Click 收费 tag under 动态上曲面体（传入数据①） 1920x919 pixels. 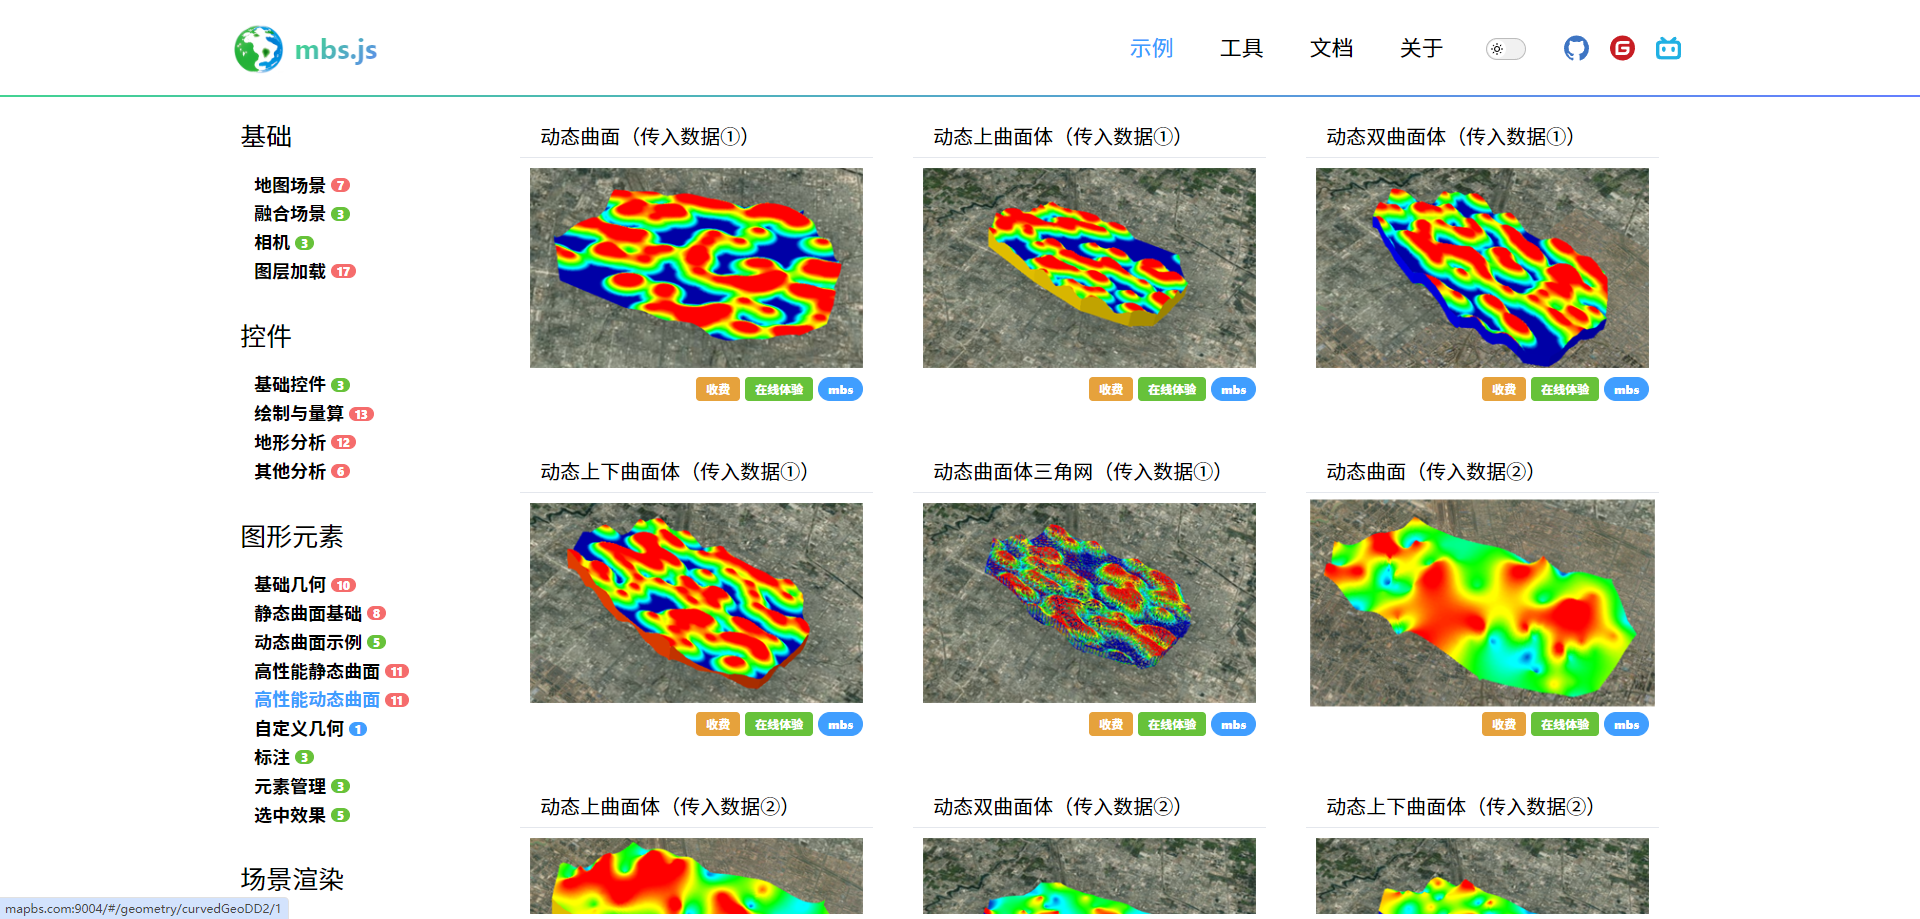pos(1111,390)
